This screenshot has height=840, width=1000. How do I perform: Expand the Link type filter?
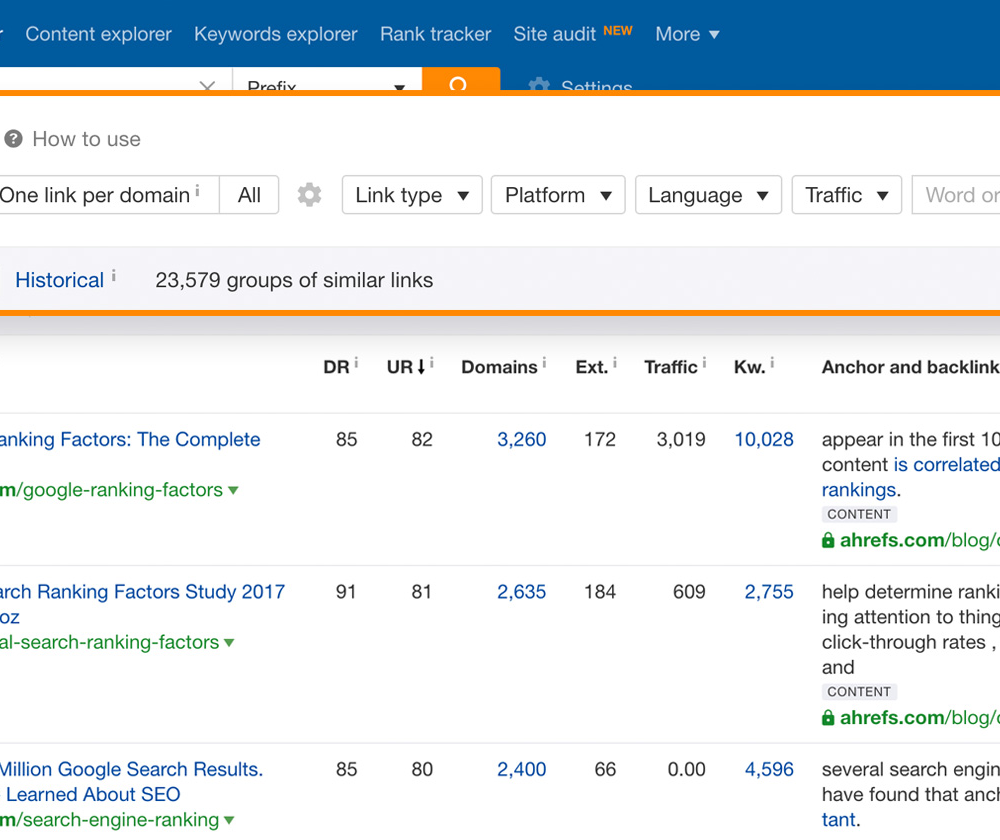pyautogui.click(x=412, y=195)
